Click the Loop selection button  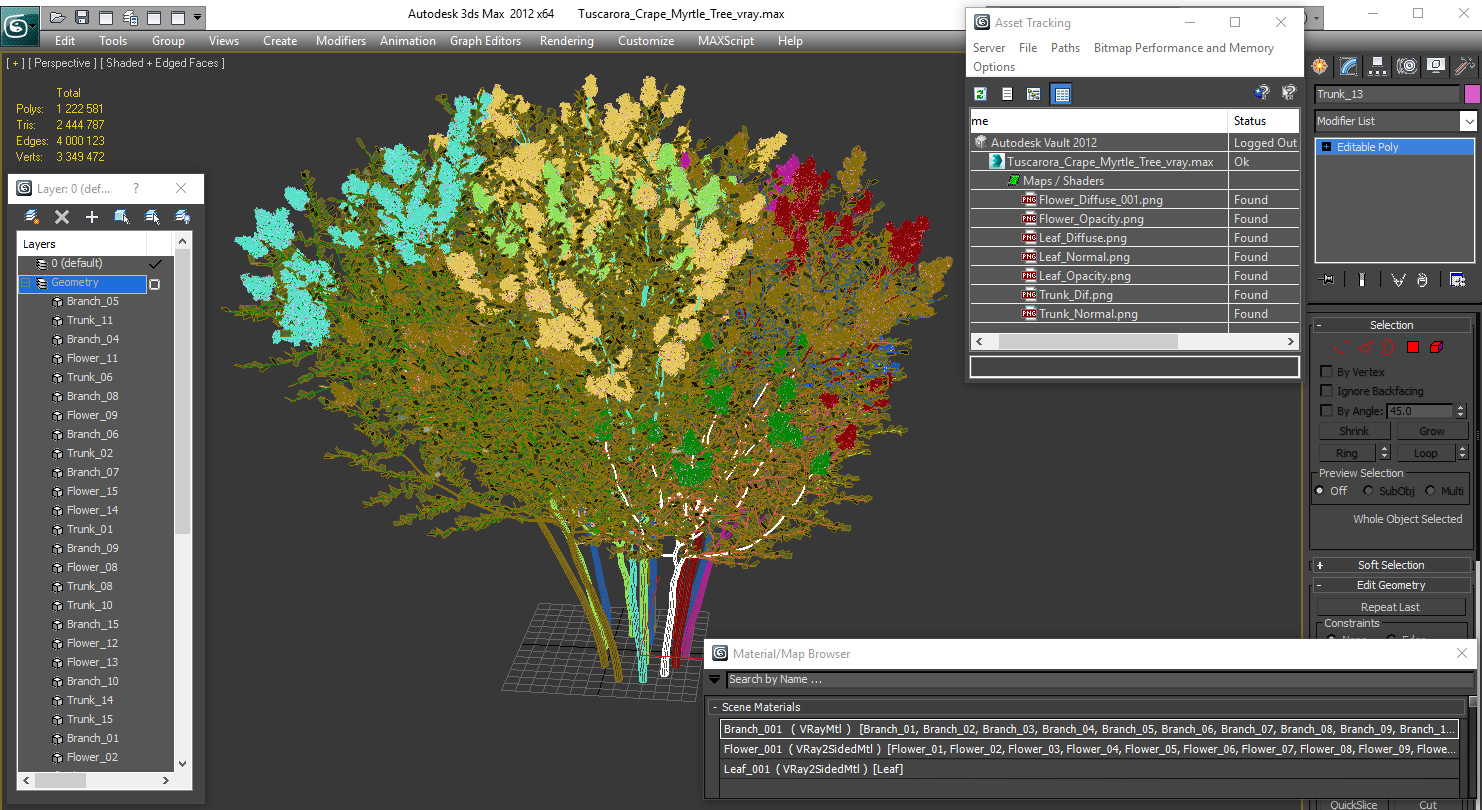1425,453
